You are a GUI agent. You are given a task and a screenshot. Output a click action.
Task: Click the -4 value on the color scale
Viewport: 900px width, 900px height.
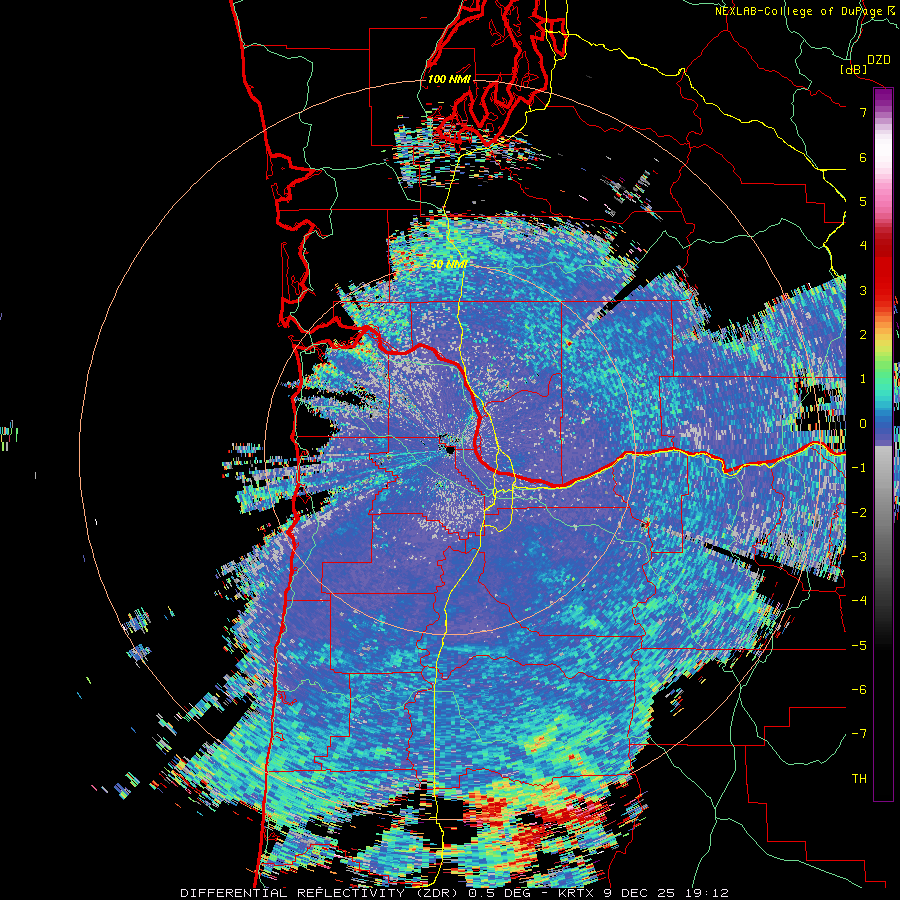(x=859, y=601)
